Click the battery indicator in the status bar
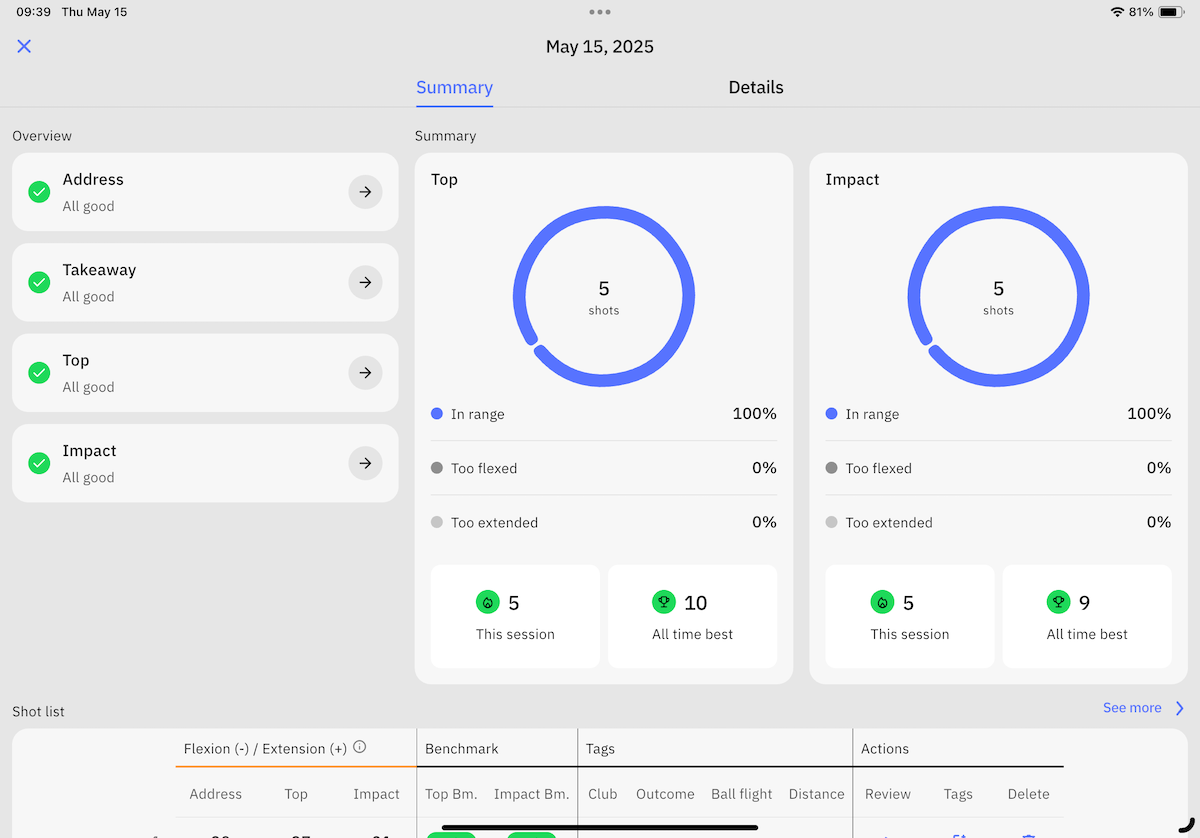Screen dimensions: 1200x838 coord(1170,12)
